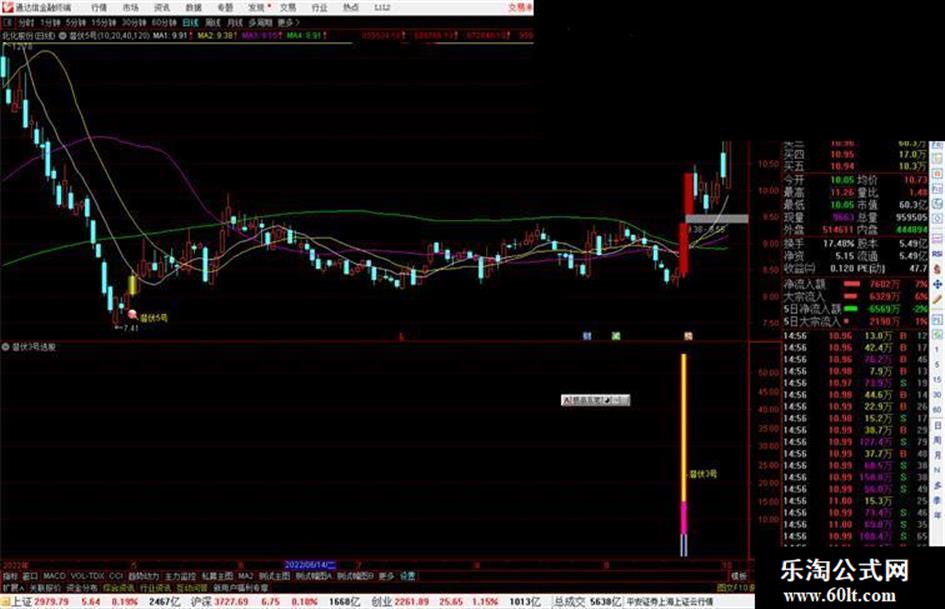This screenshot has height=609, width=945.
Task: Switch to the MACD indicator tab
Action: coord(54,576)
